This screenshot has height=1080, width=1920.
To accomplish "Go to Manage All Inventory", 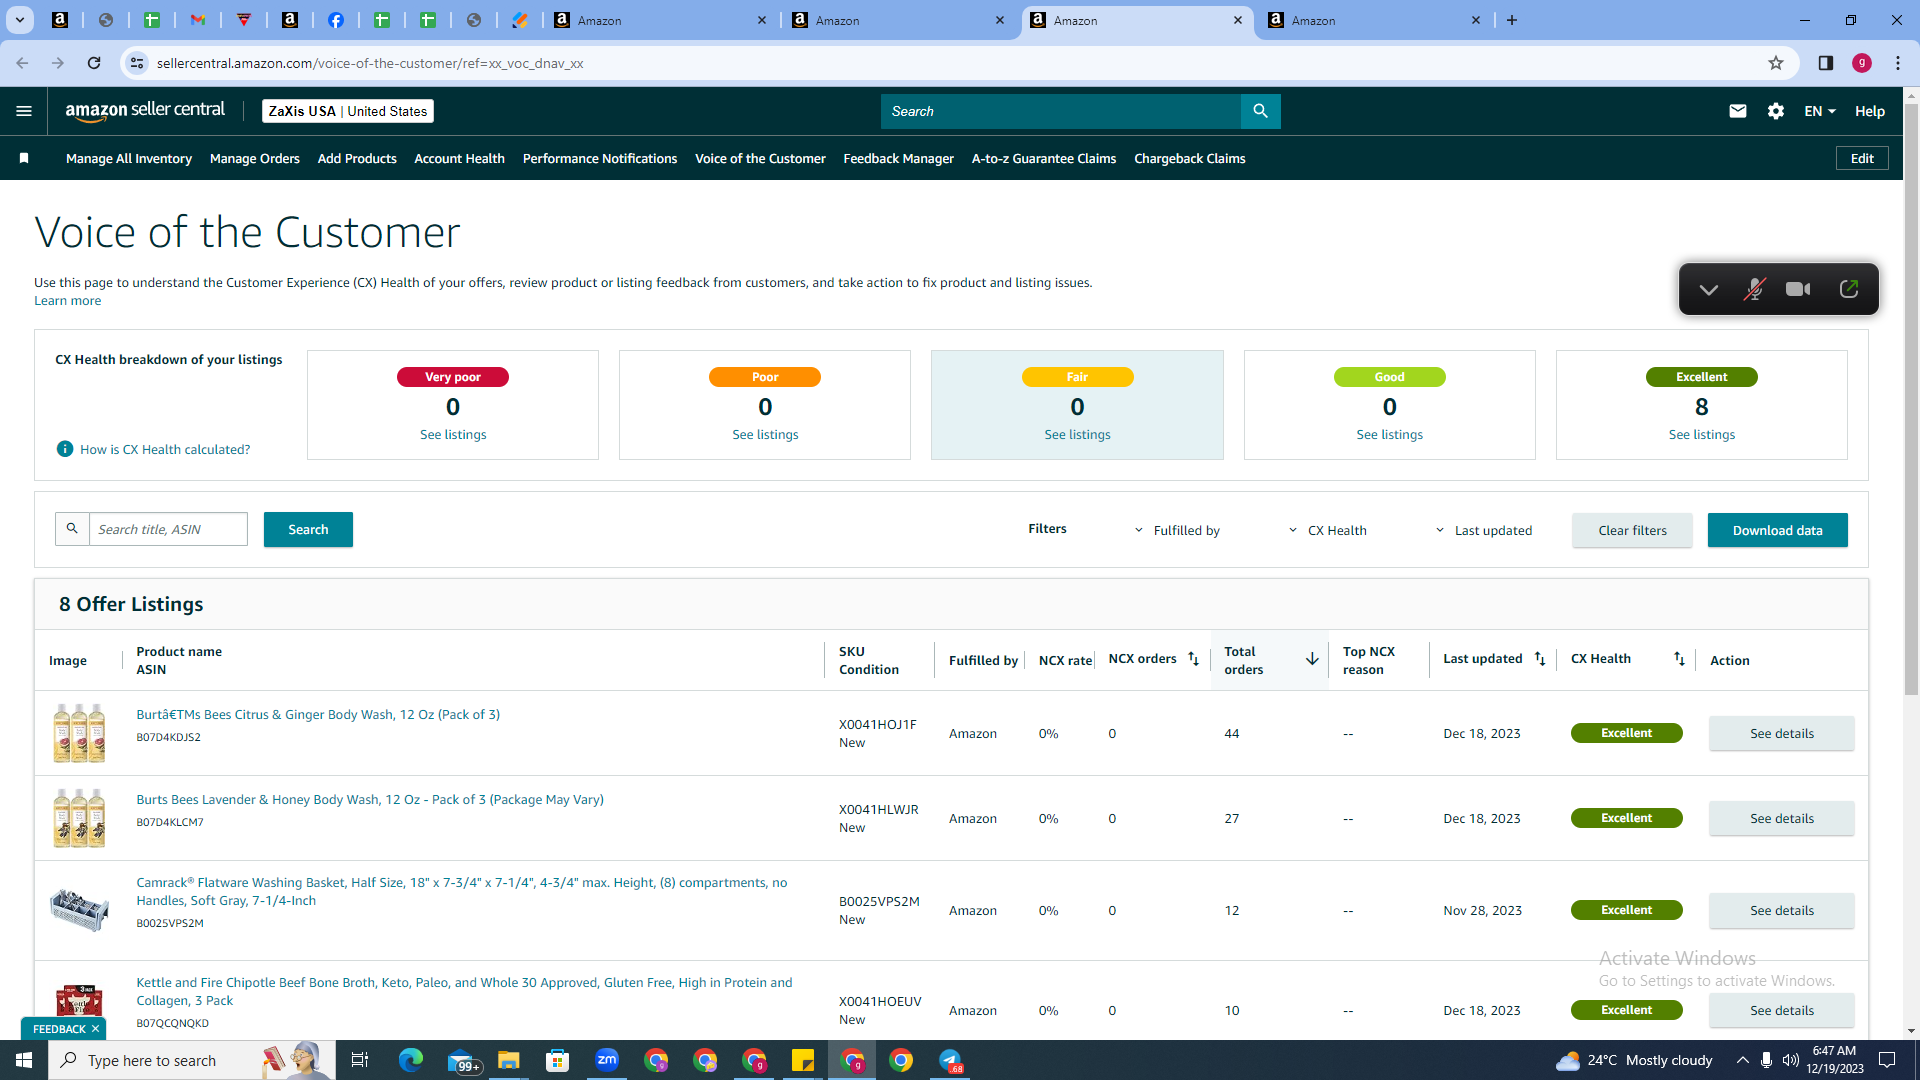I will pyautogui.click(x=129, y=158).
